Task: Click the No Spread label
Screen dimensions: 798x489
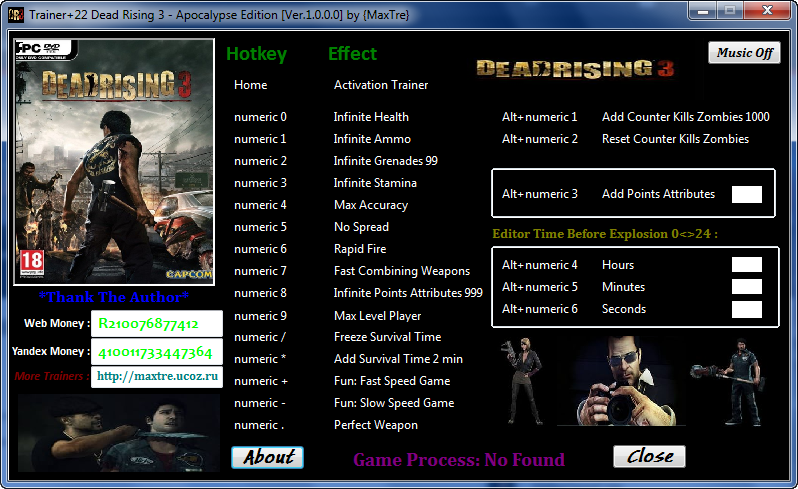Action: [x=361, y=227]
